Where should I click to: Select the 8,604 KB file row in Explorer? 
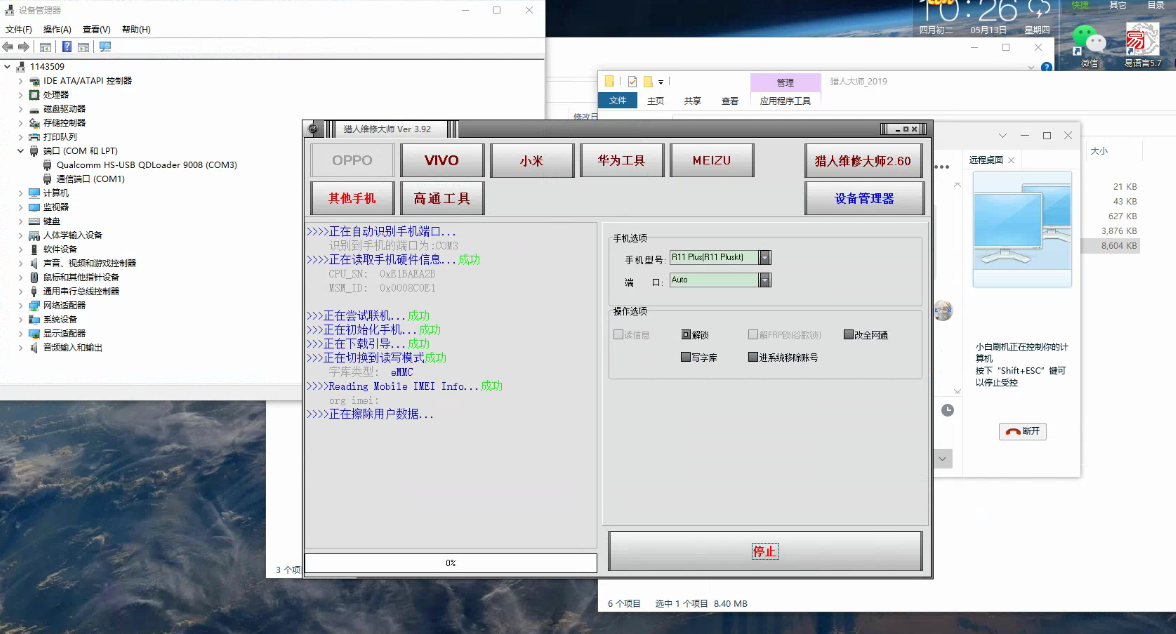pos(1111,245)
